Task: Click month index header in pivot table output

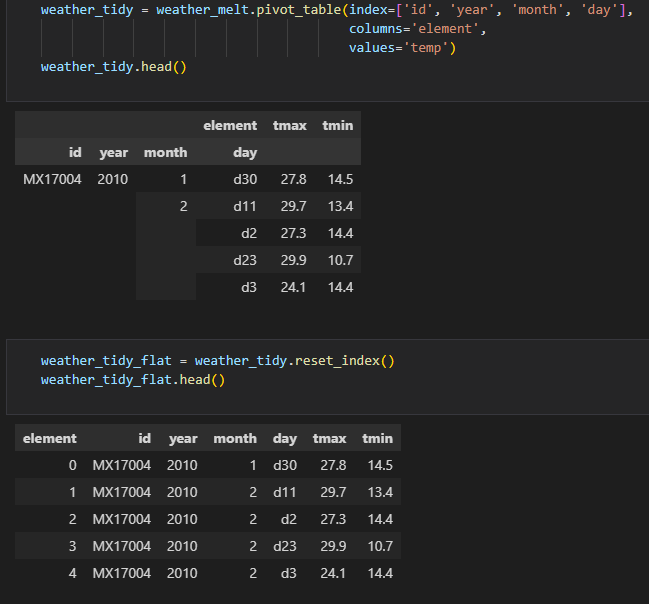Action: coord(166,152)
